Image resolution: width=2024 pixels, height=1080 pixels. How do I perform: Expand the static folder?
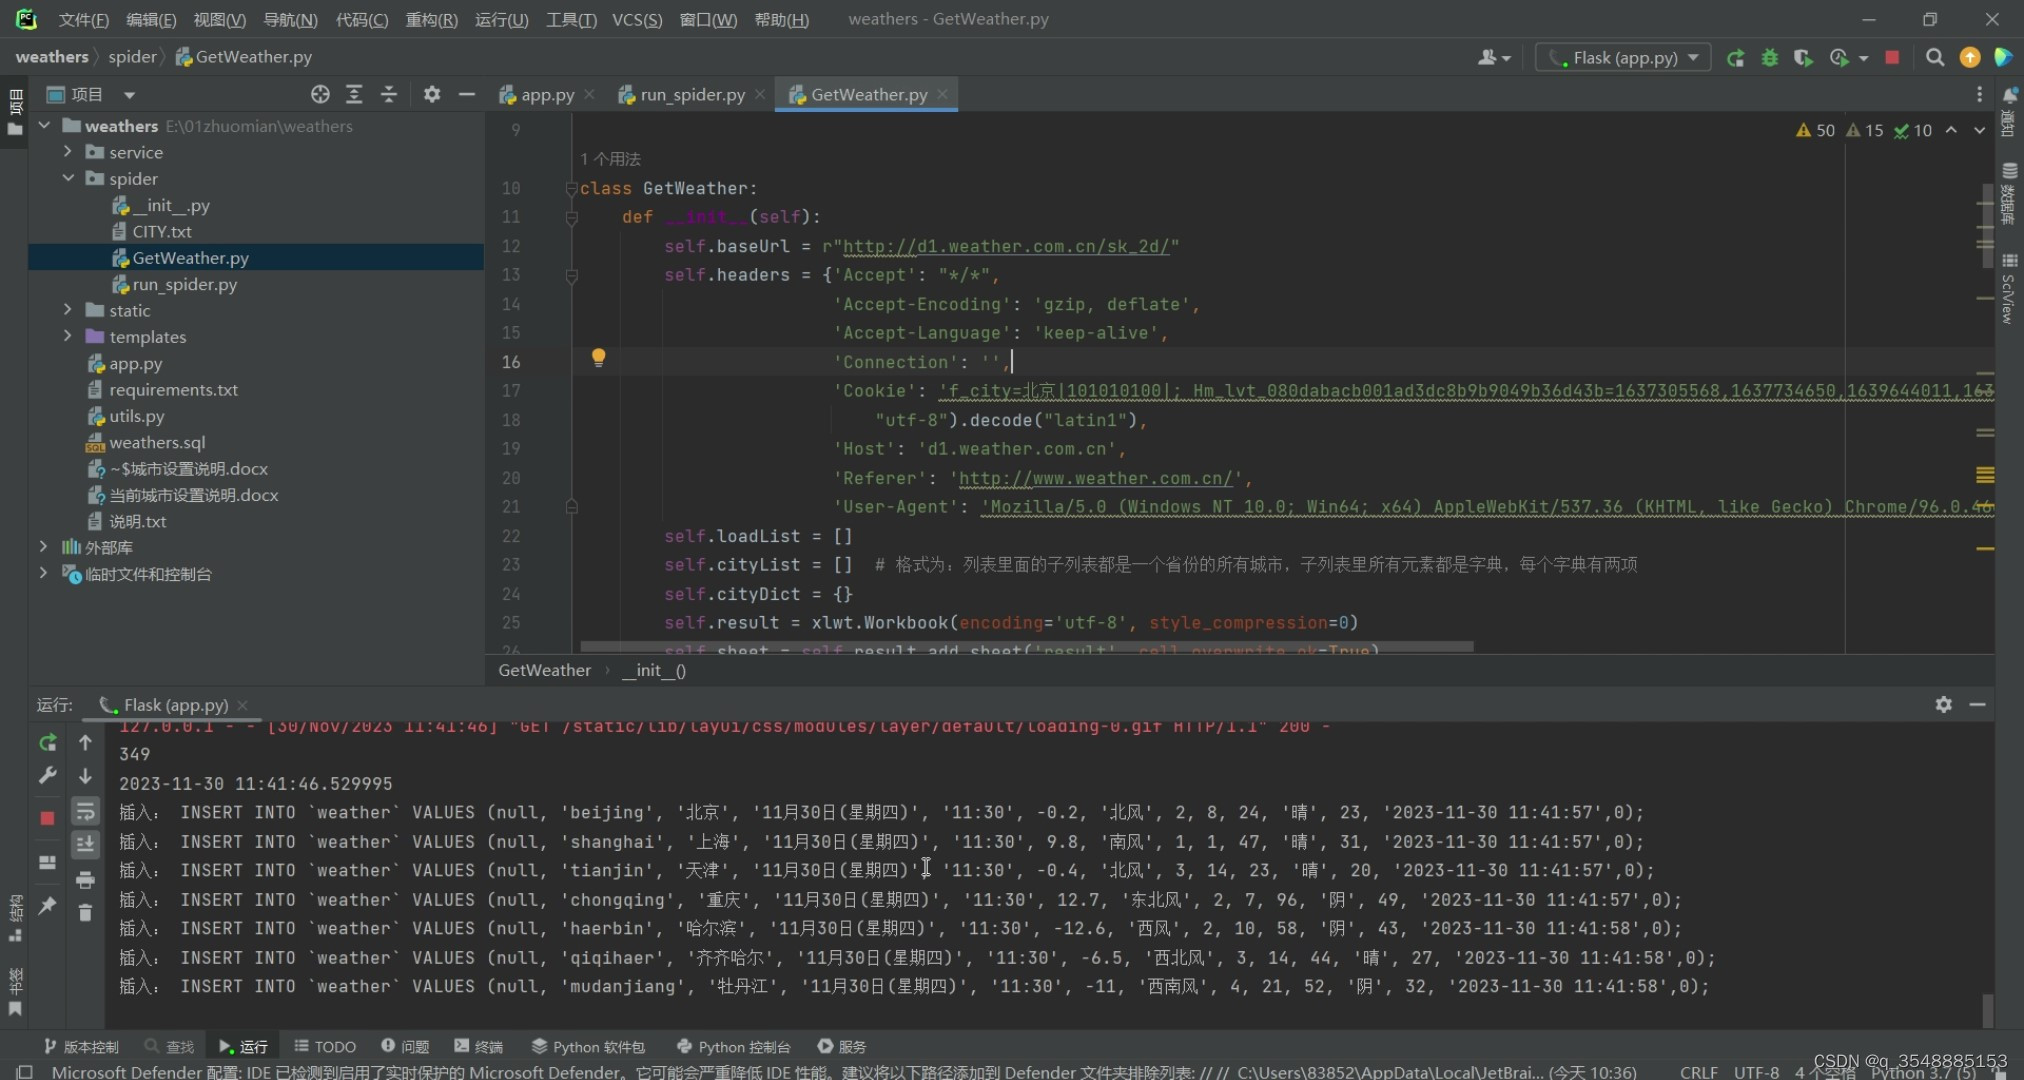67,310
